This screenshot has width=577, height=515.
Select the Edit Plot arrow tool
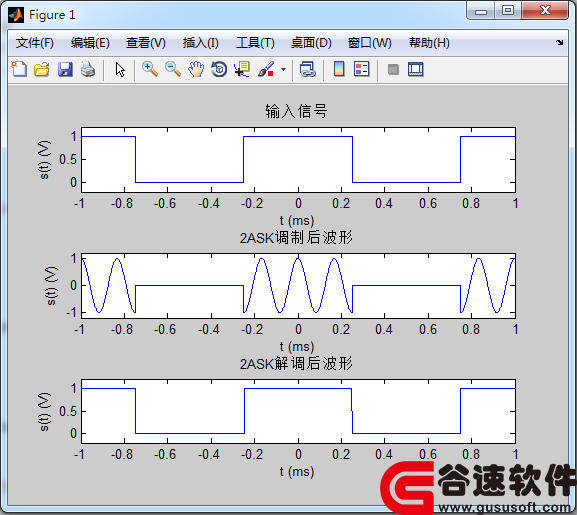point(120,69)
